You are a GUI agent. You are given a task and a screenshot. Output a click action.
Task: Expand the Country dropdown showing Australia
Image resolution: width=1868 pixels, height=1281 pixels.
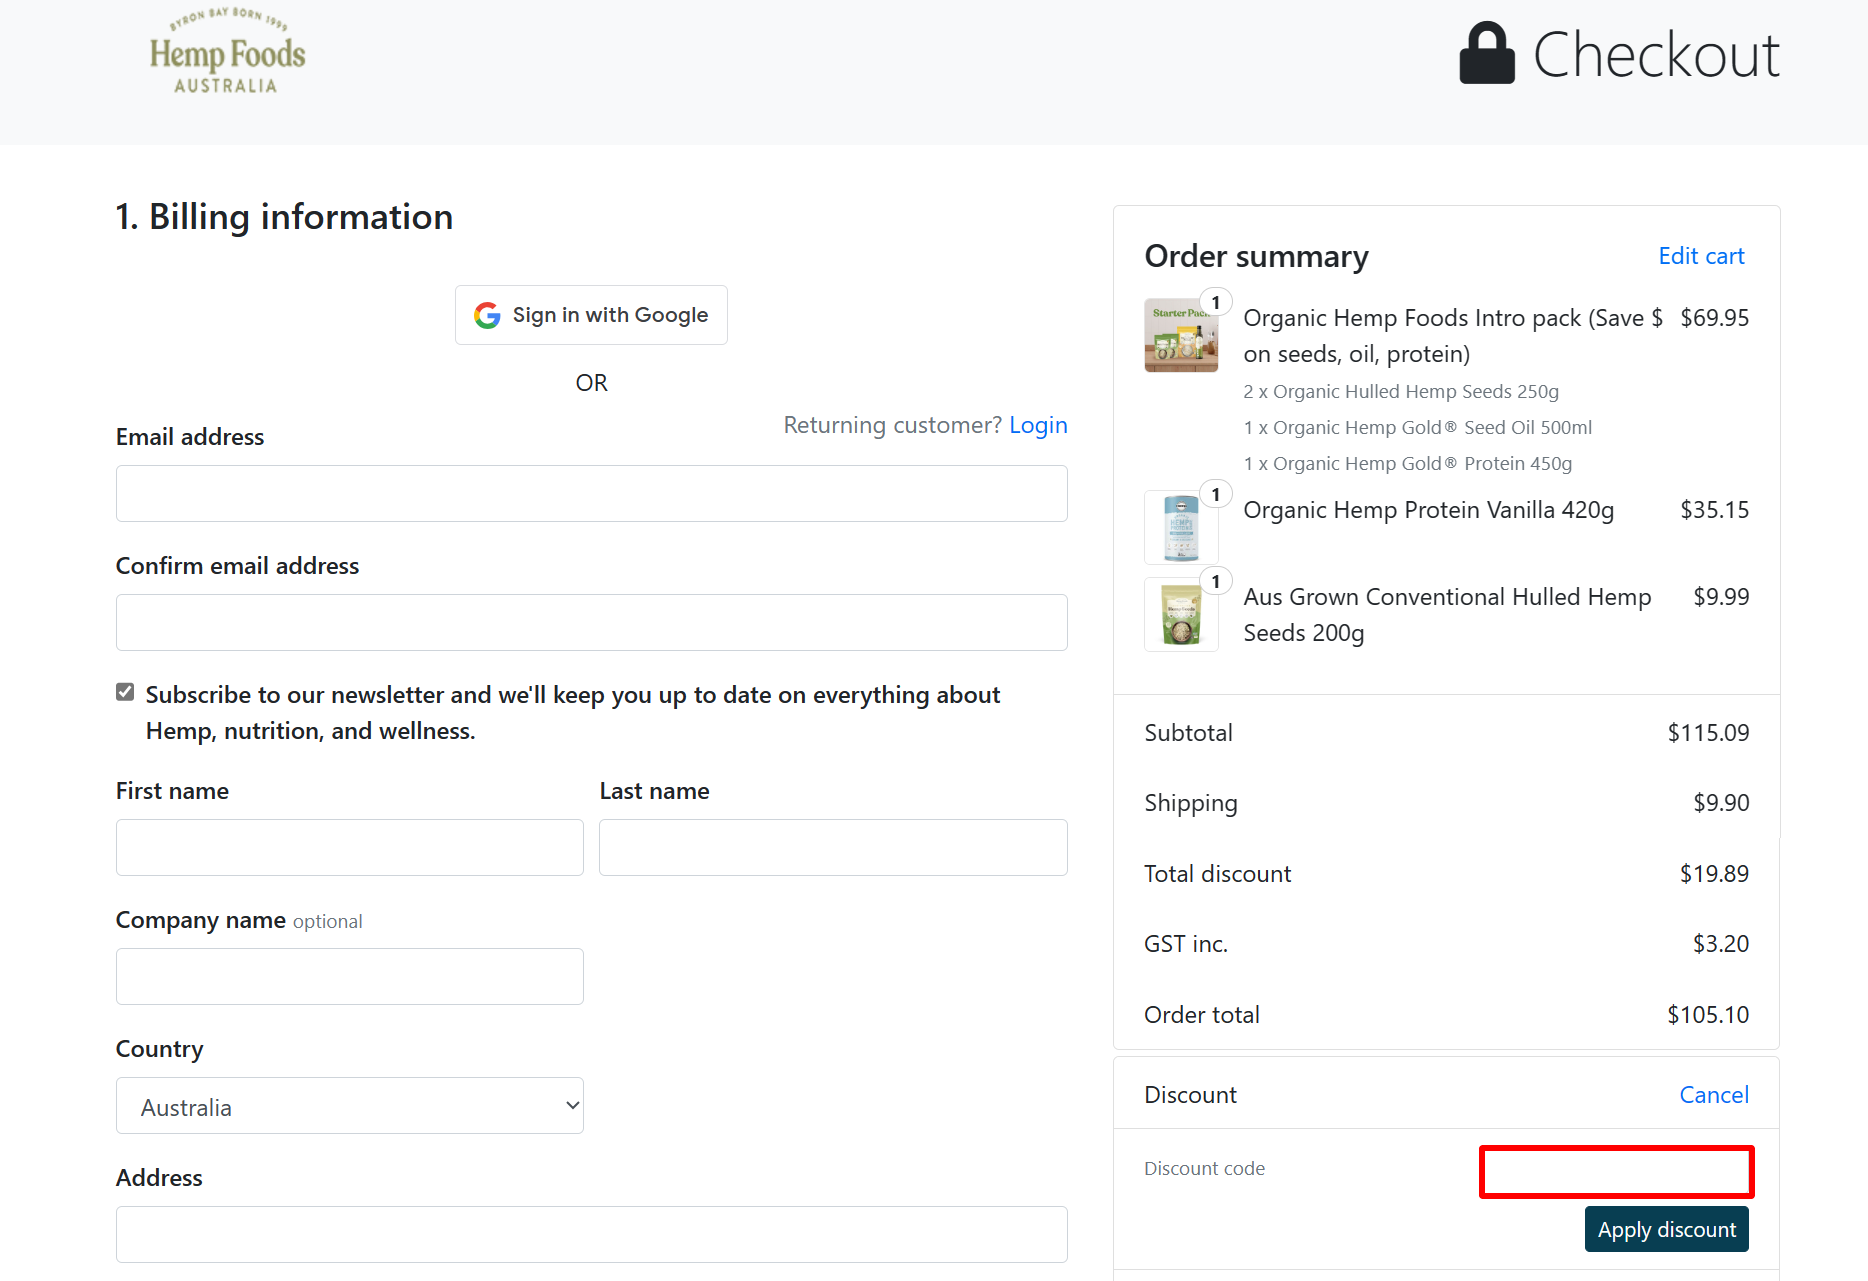(x=350, y=1106)
